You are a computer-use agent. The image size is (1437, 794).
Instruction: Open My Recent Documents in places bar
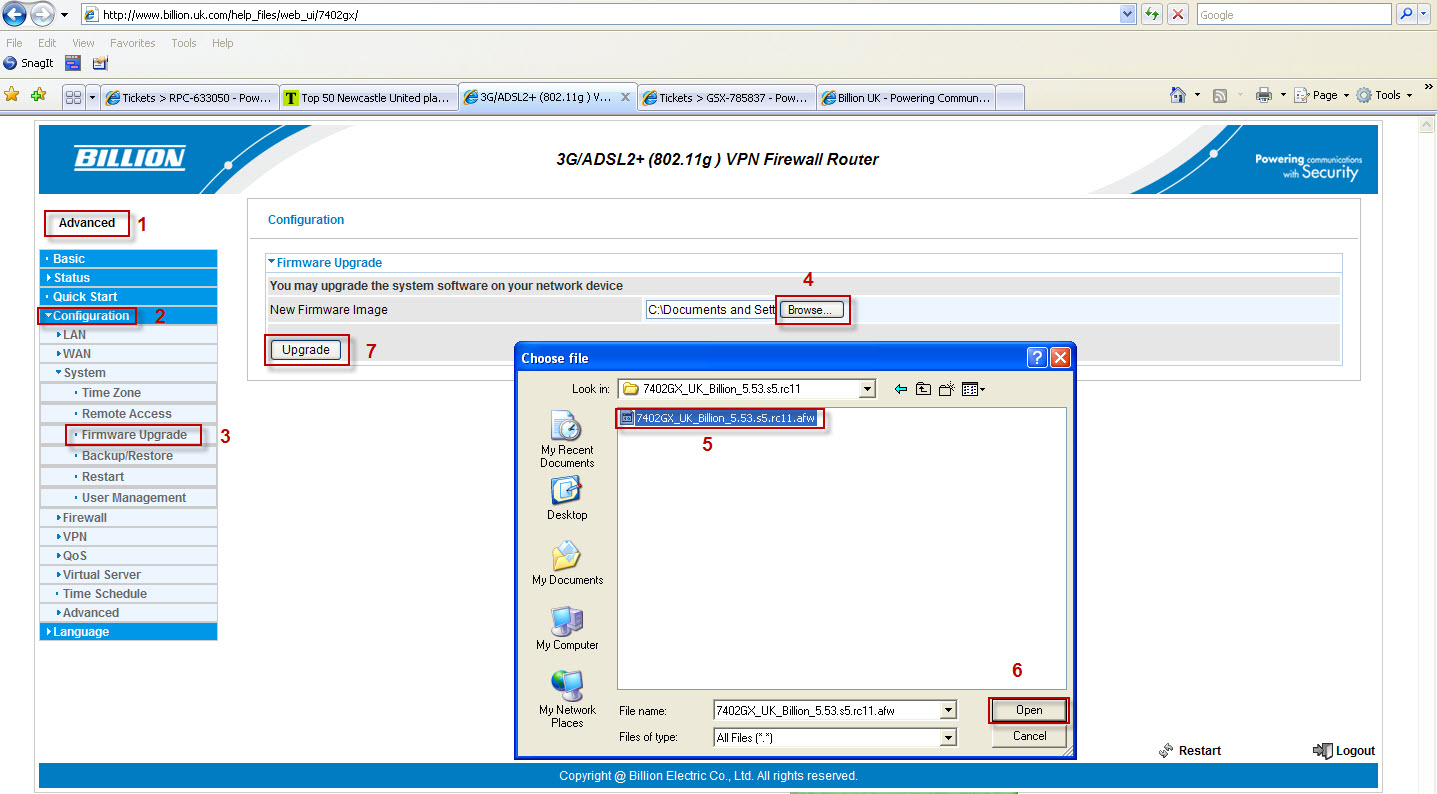coord(567,439)
